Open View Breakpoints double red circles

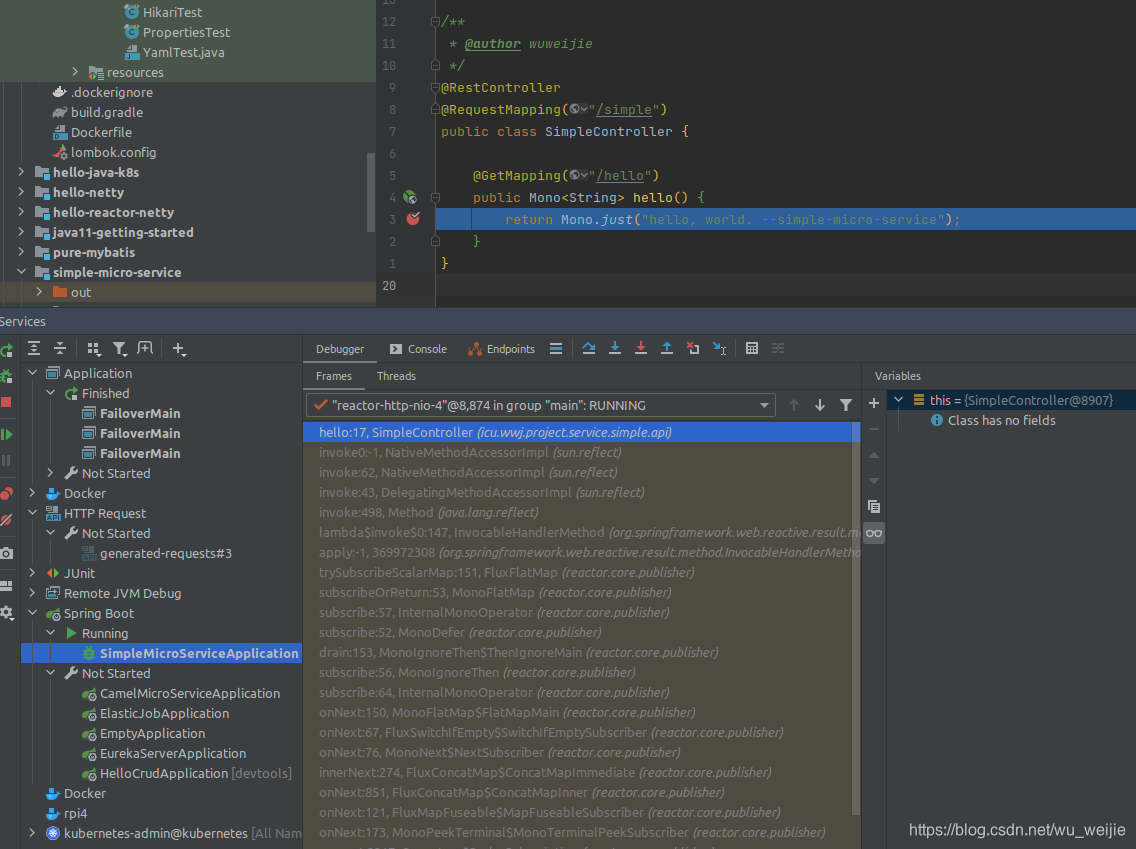click(7, 494)
